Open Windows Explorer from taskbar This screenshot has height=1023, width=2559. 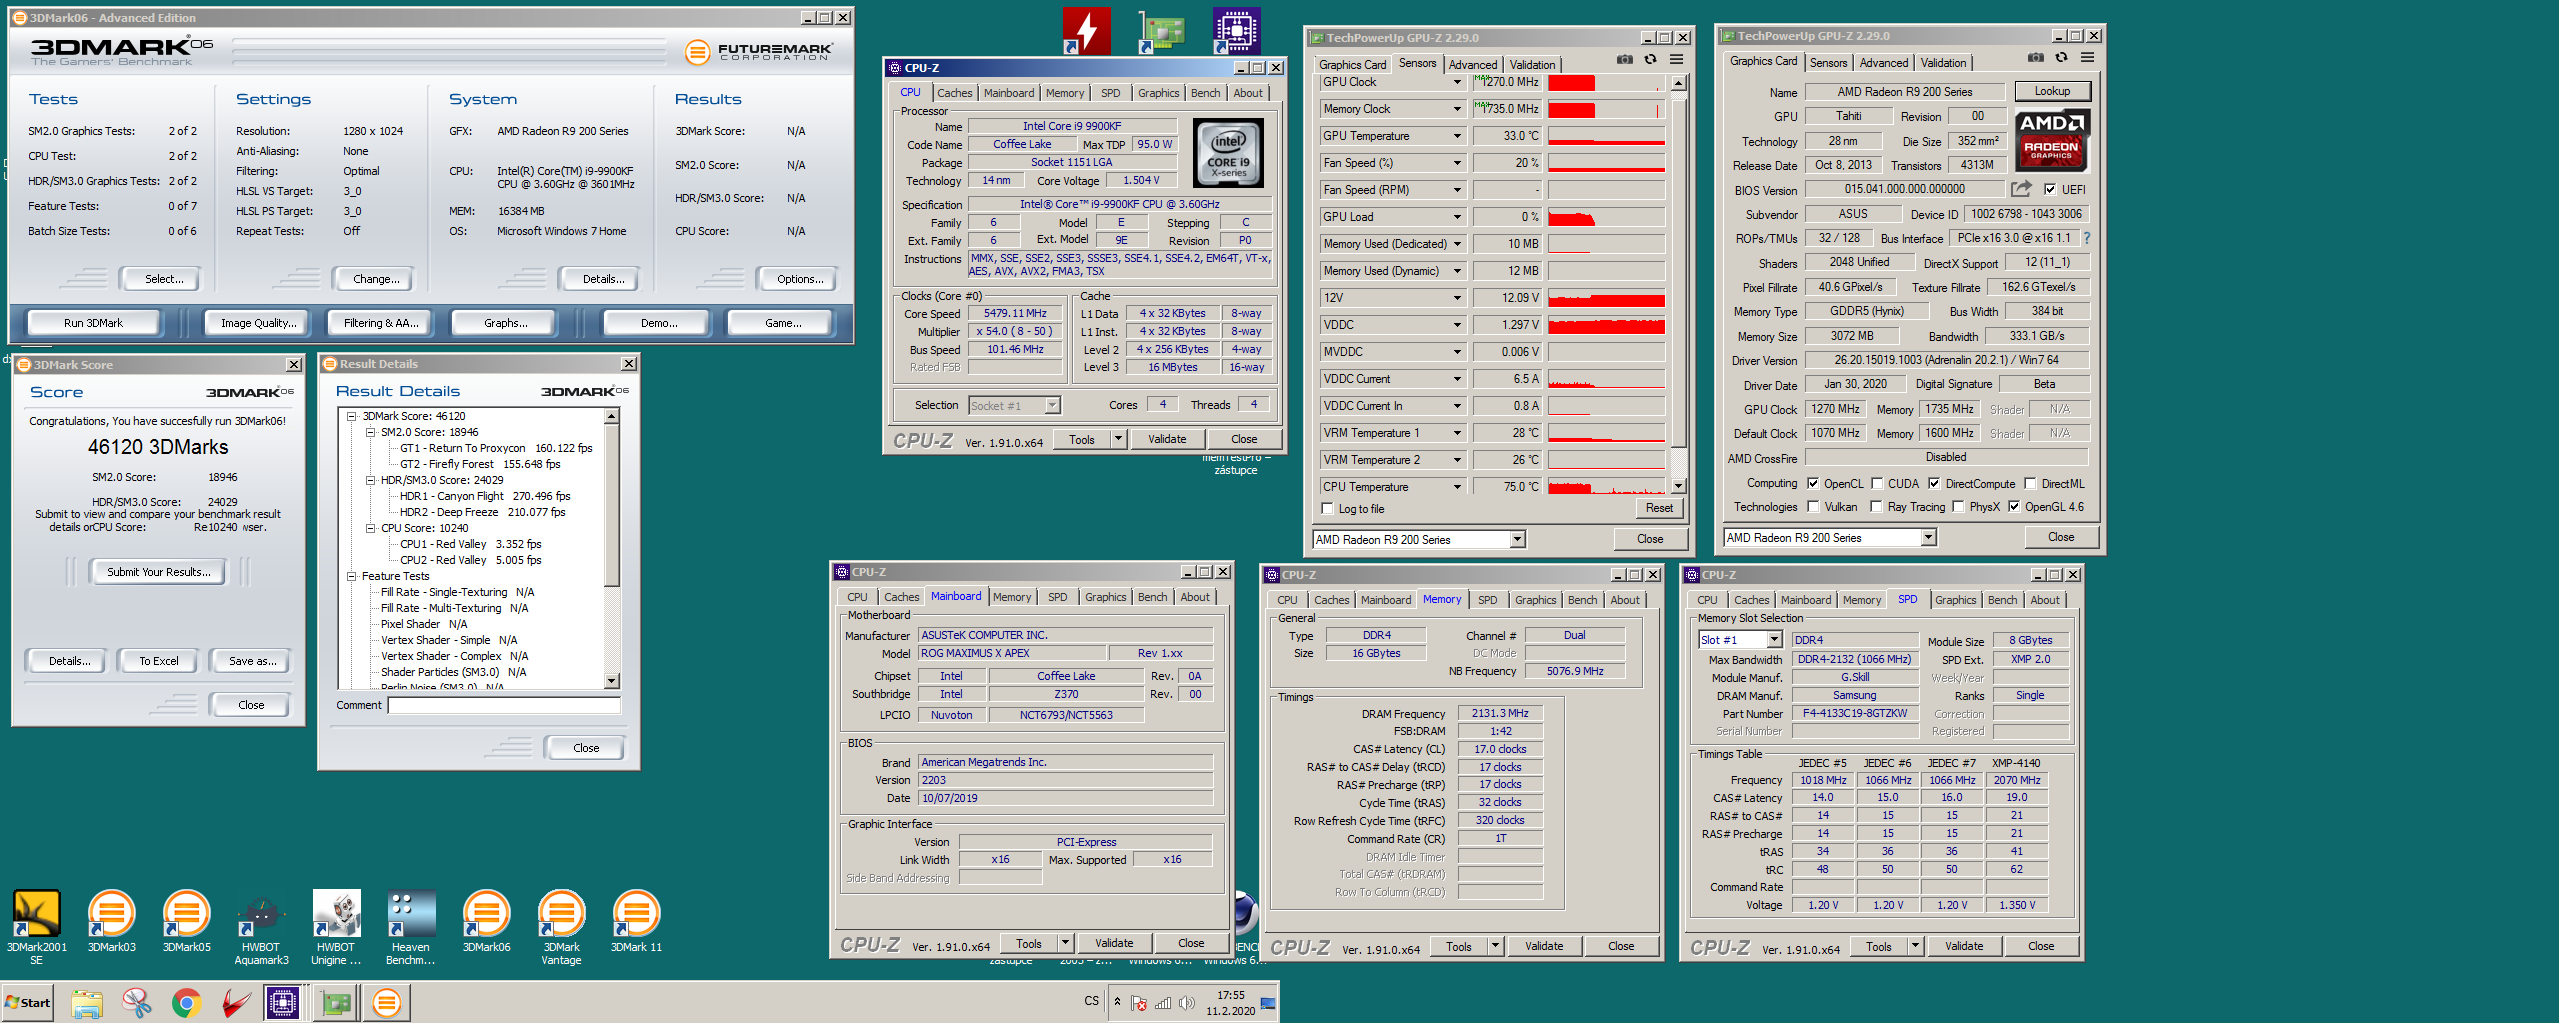(x=87, y=1002)
